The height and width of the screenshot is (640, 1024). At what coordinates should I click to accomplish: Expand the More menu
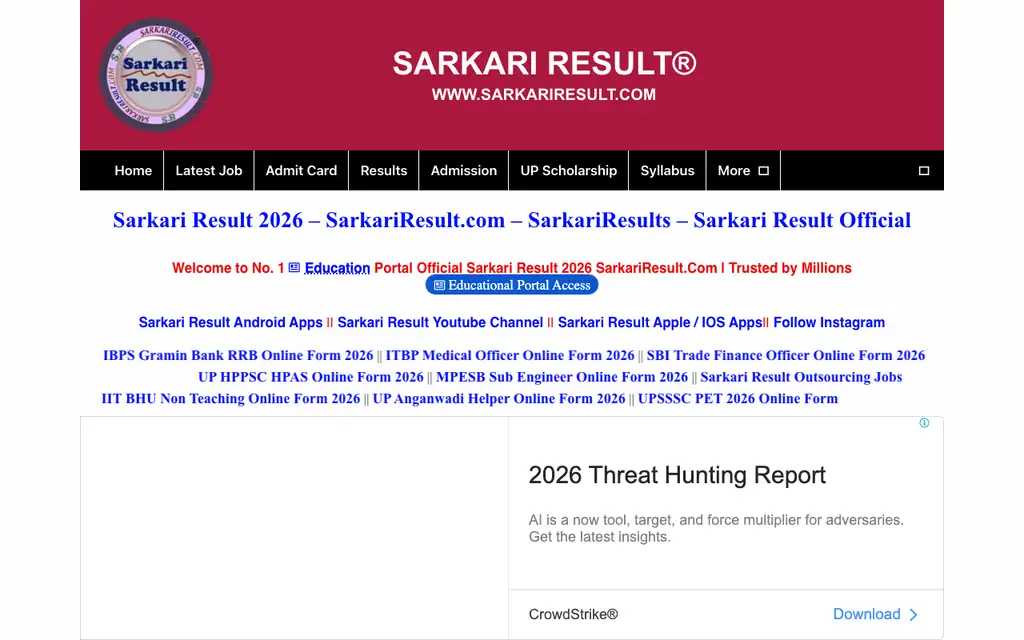743,170
